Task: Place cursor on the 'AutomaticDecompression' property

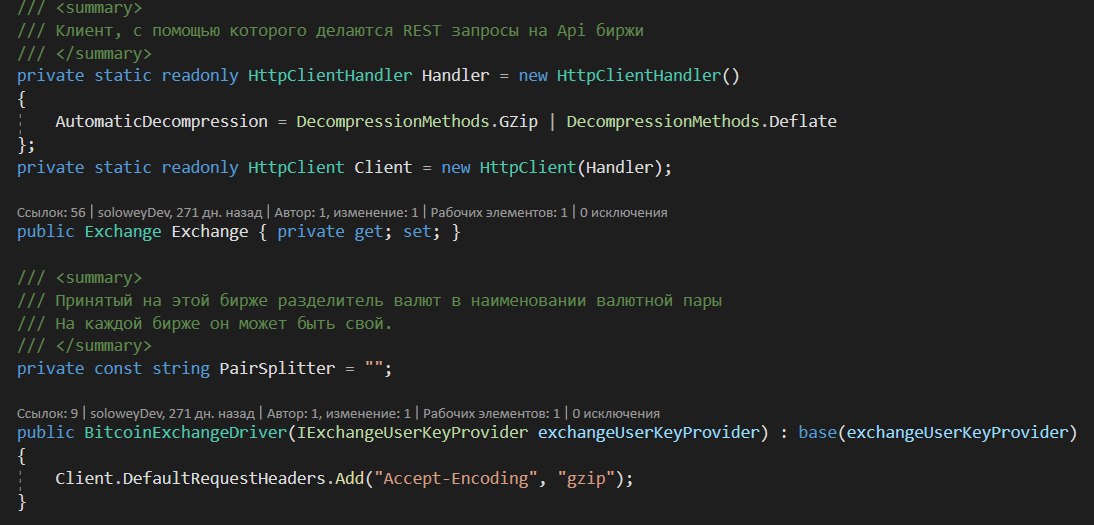Action: [x=161, y=121]
